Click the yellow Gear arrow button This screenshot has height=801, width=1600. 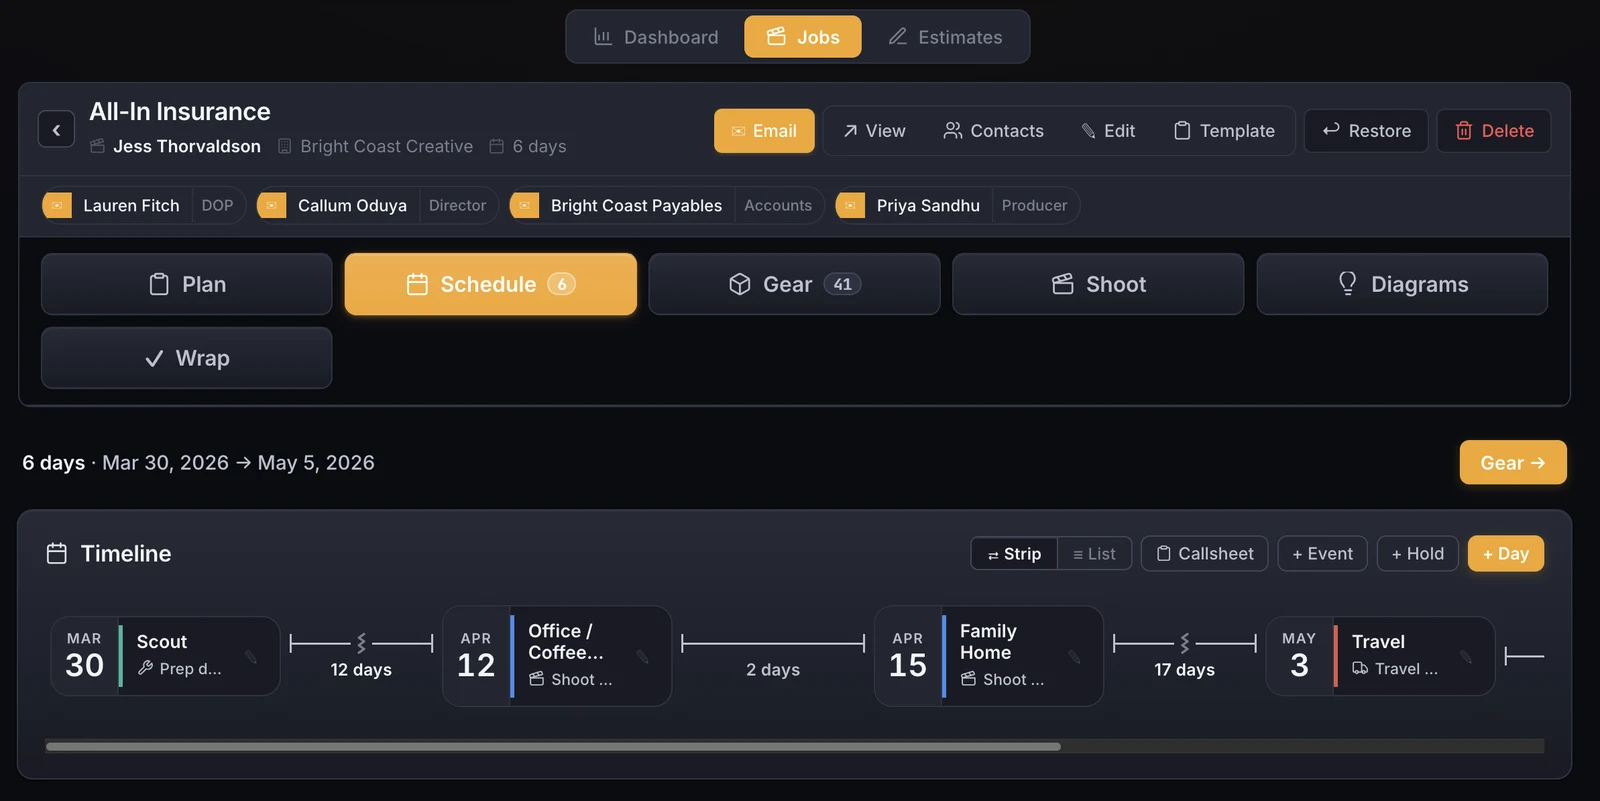(x=1513, y=463)
